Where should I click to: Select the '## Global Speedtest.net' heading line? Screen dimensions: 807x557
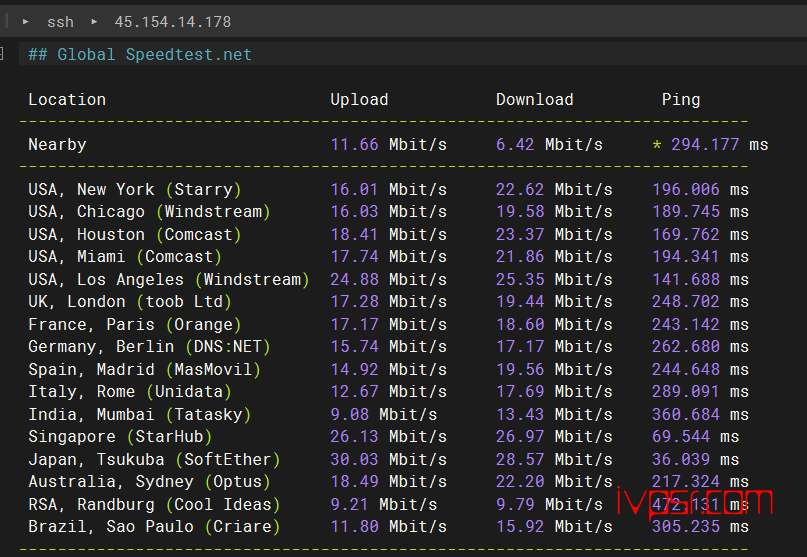pos(140,54)
